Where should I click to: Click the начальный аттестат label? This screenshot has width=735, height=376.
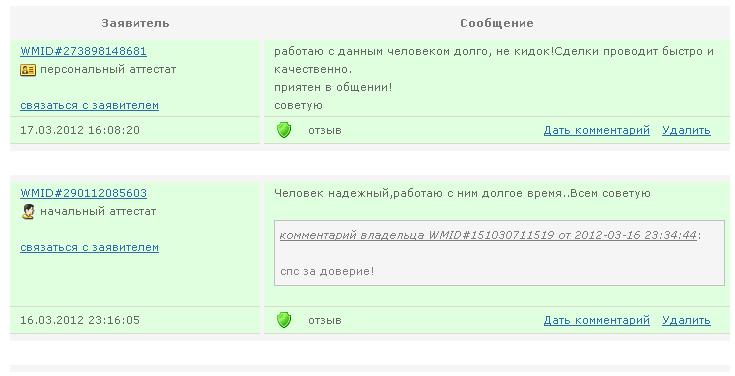[98, 211]
